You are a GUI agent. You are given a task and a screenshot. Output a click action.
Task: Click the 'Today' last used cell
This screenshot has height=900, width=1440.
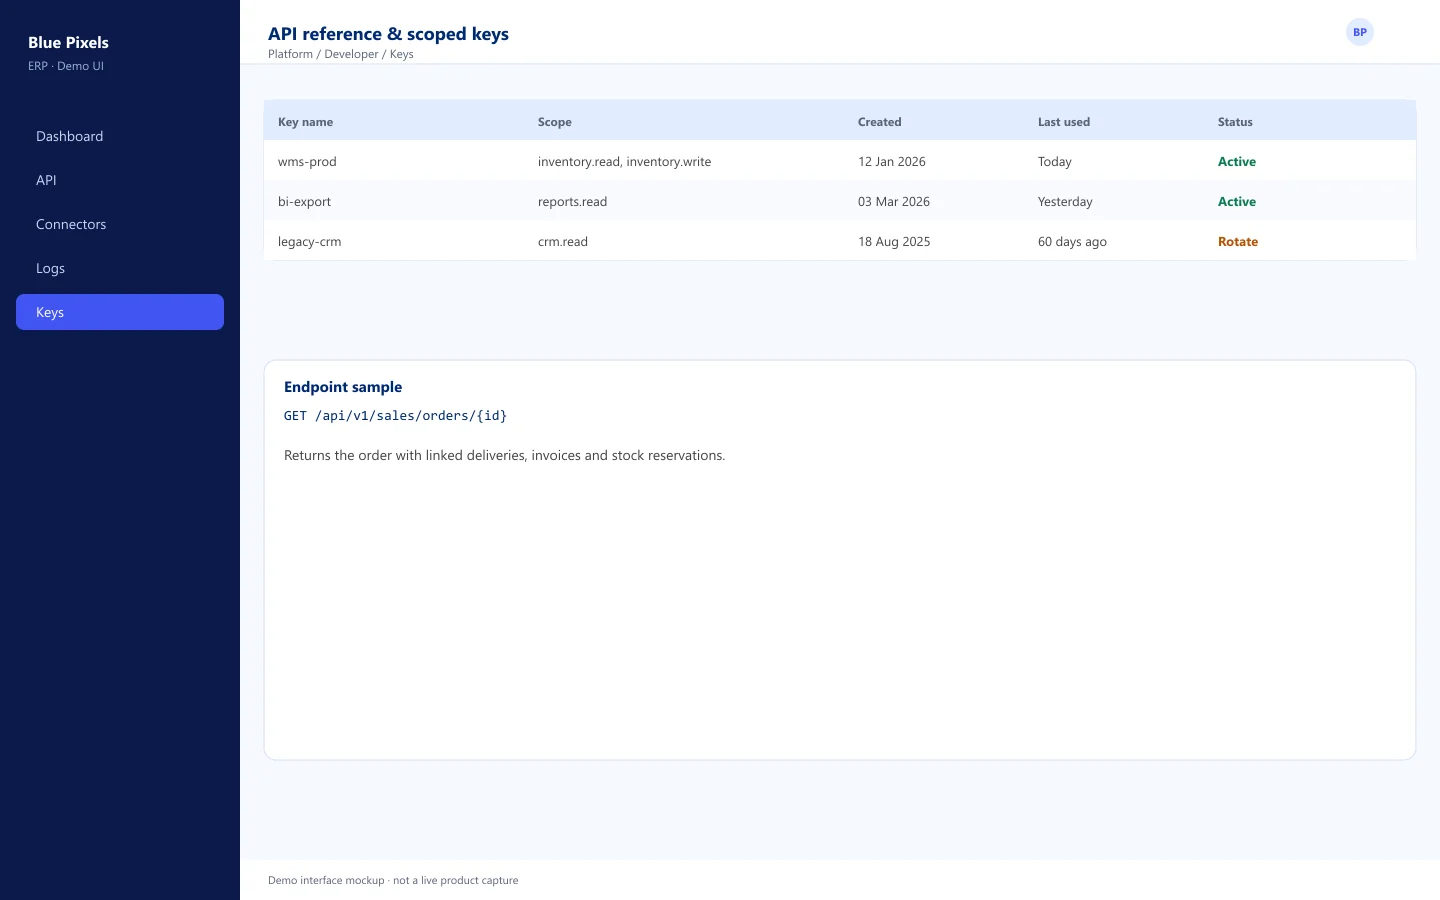1055,161
